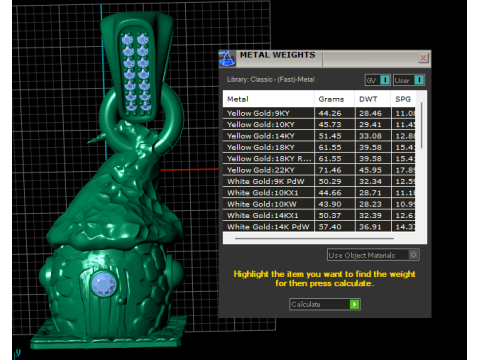Click the 57.40 grams value
Viewport: 480px width, 360px height.
[x=330, y=227]
